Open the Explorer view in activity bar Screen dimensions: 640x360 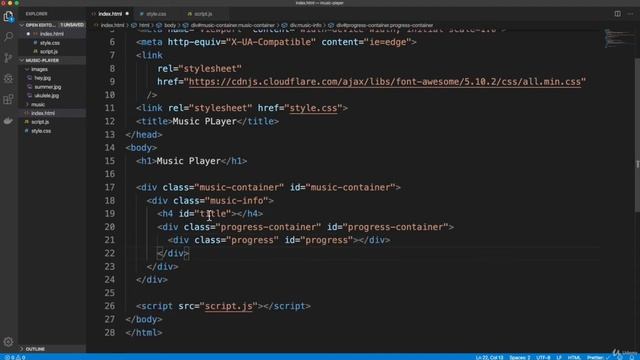pos(9,17)
